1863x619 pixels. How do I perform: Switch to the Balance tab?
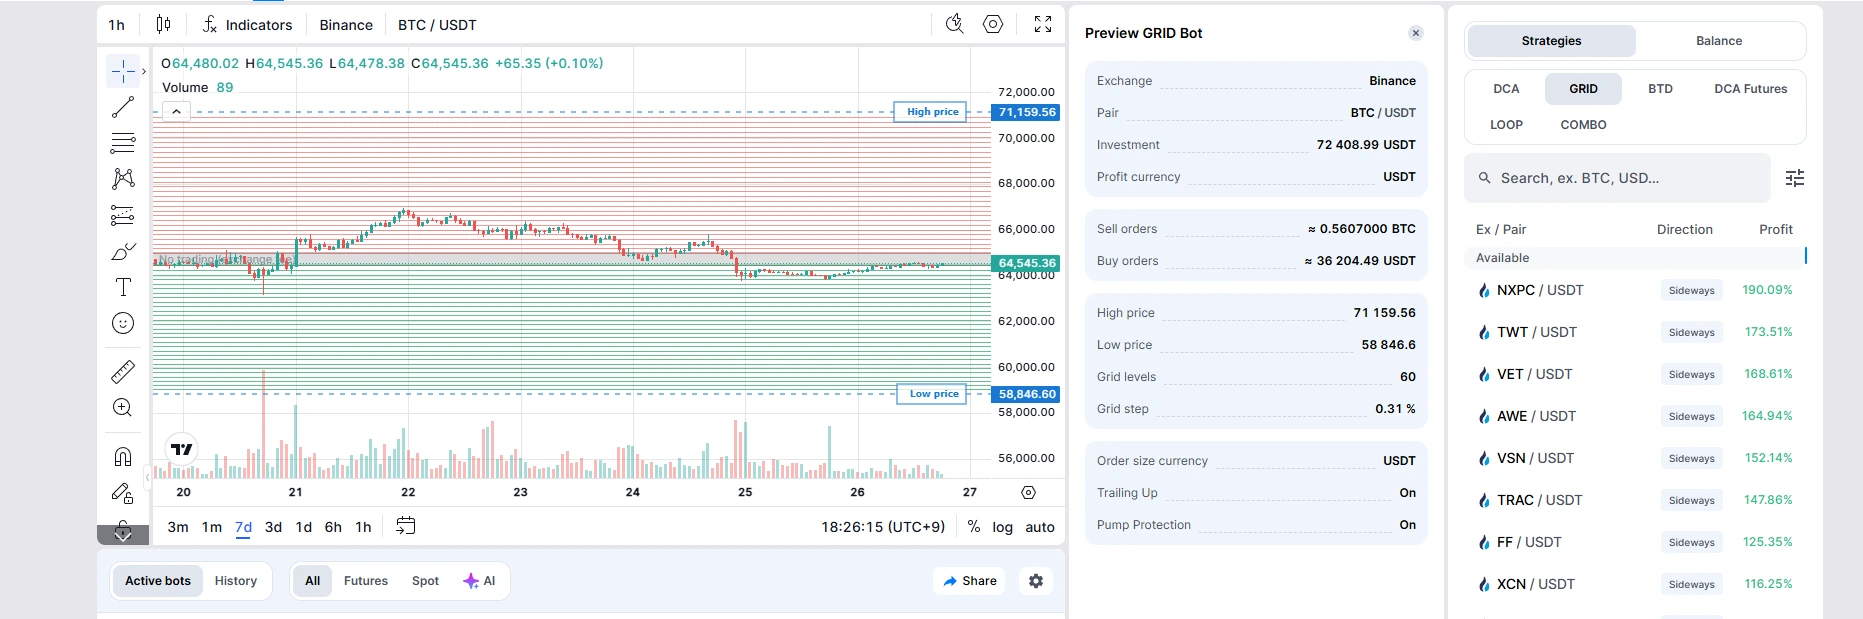tap(1719, 41)
